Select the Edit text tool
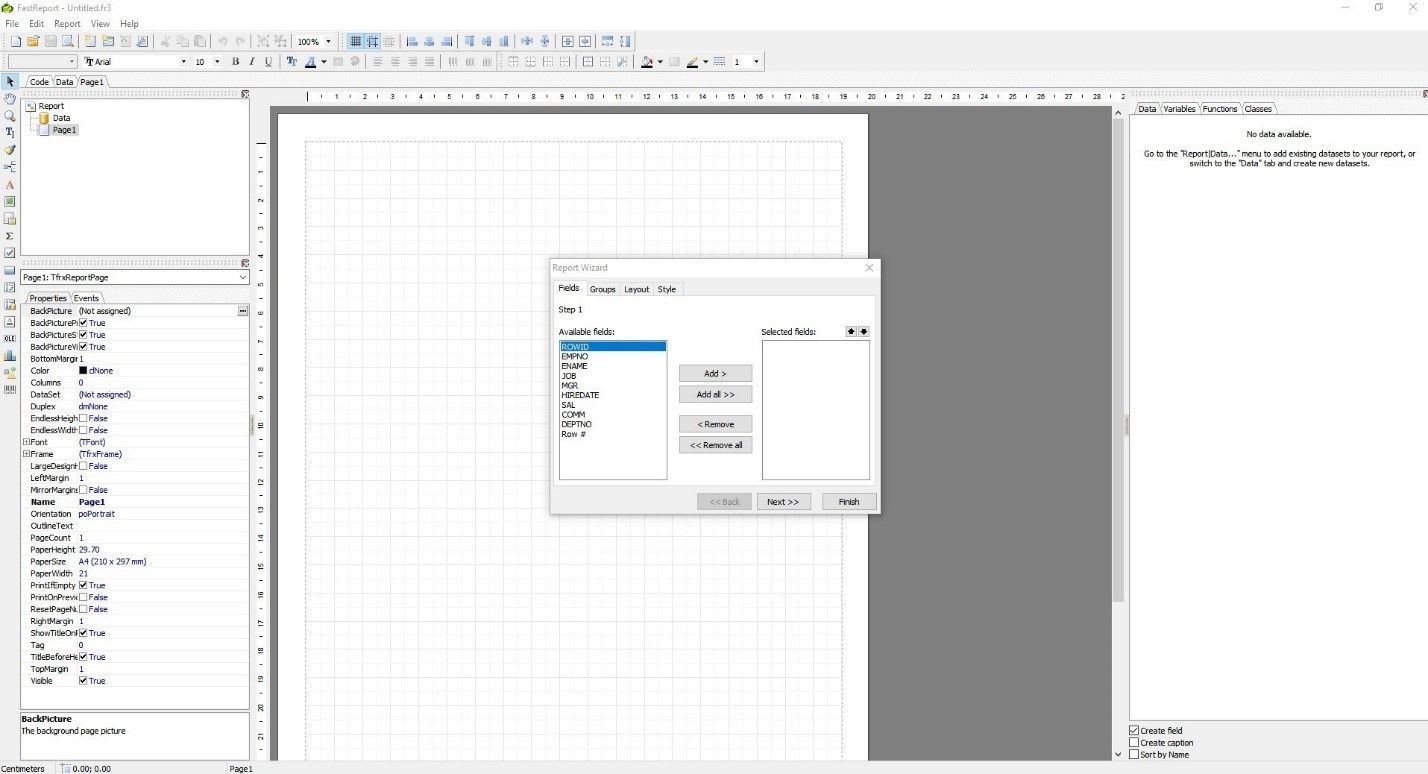 pos(10,132)
